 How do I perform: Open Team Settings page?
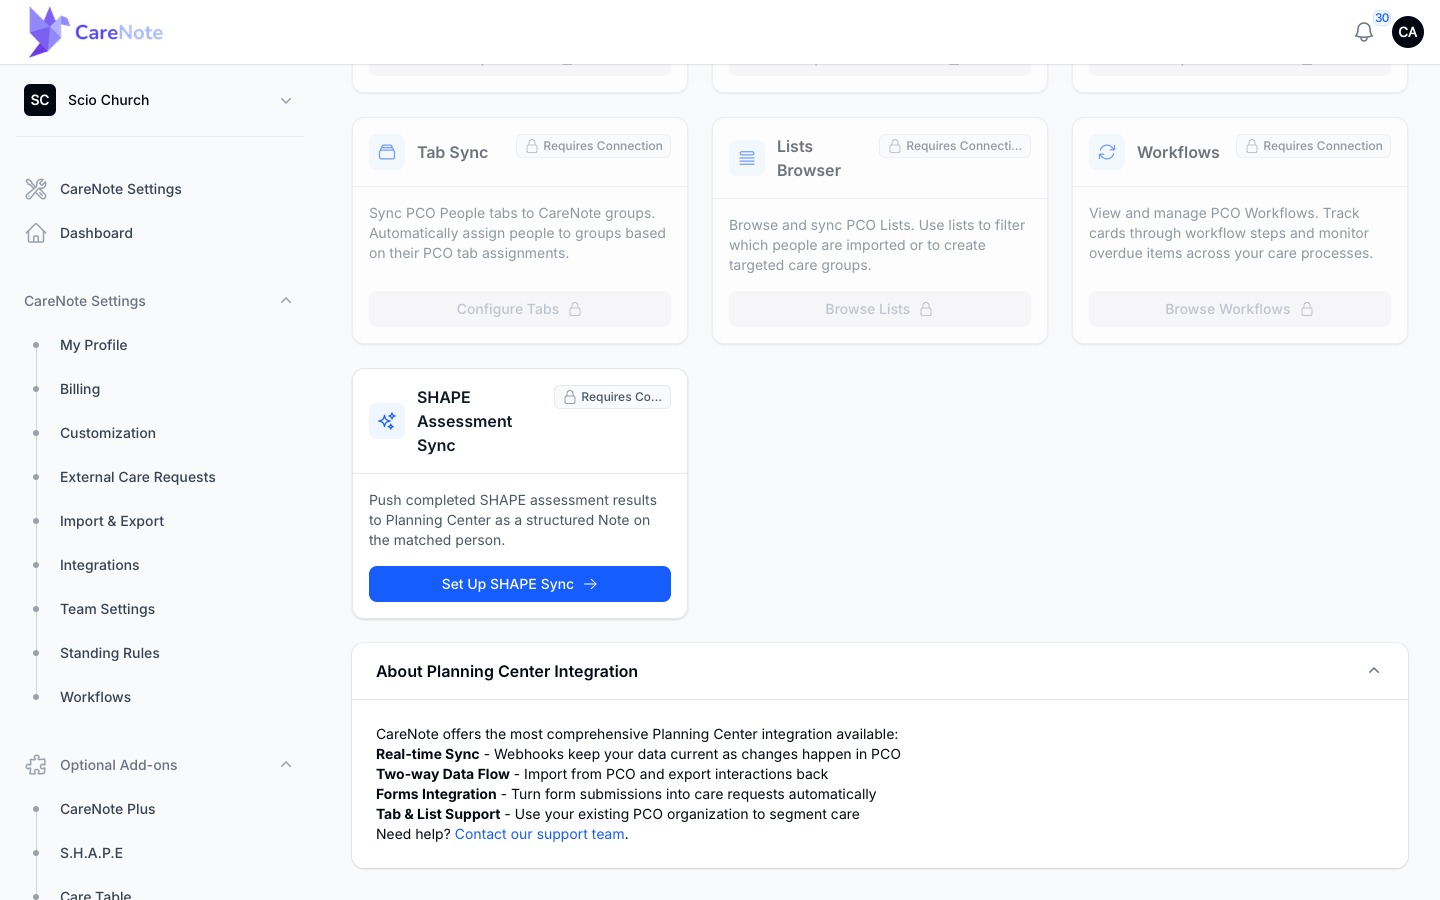click(x=108, y=609)
